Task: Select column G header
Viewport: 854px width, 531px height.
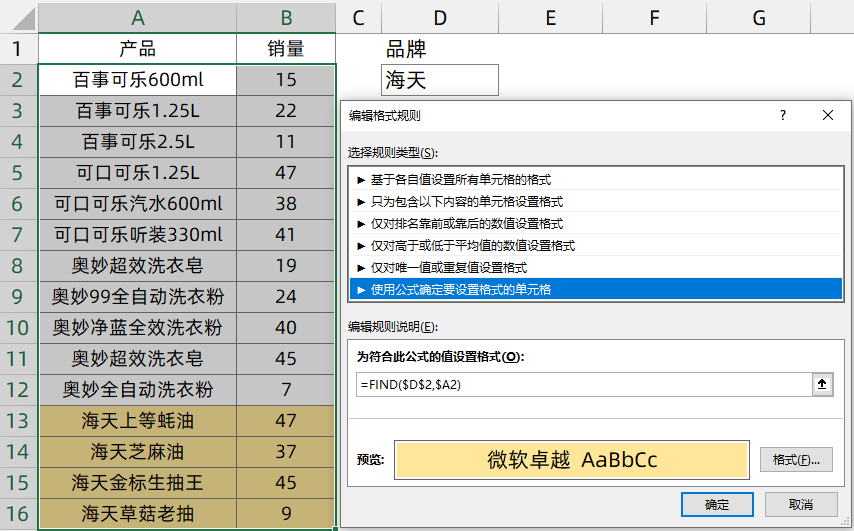Action: tap(759, 18)
